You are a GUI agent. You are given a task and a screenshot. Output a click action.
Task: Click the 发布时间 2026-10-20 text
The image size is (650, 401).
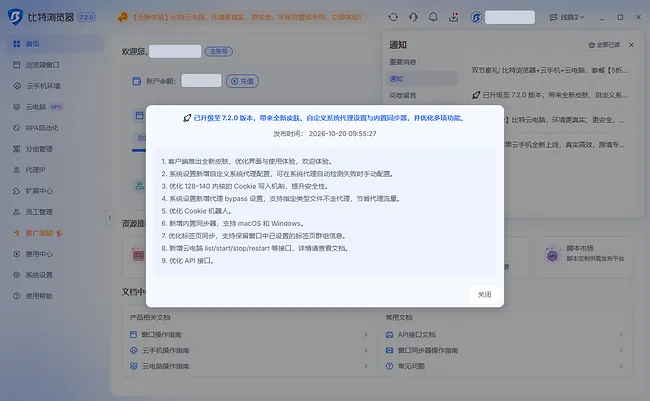point(325,134)
